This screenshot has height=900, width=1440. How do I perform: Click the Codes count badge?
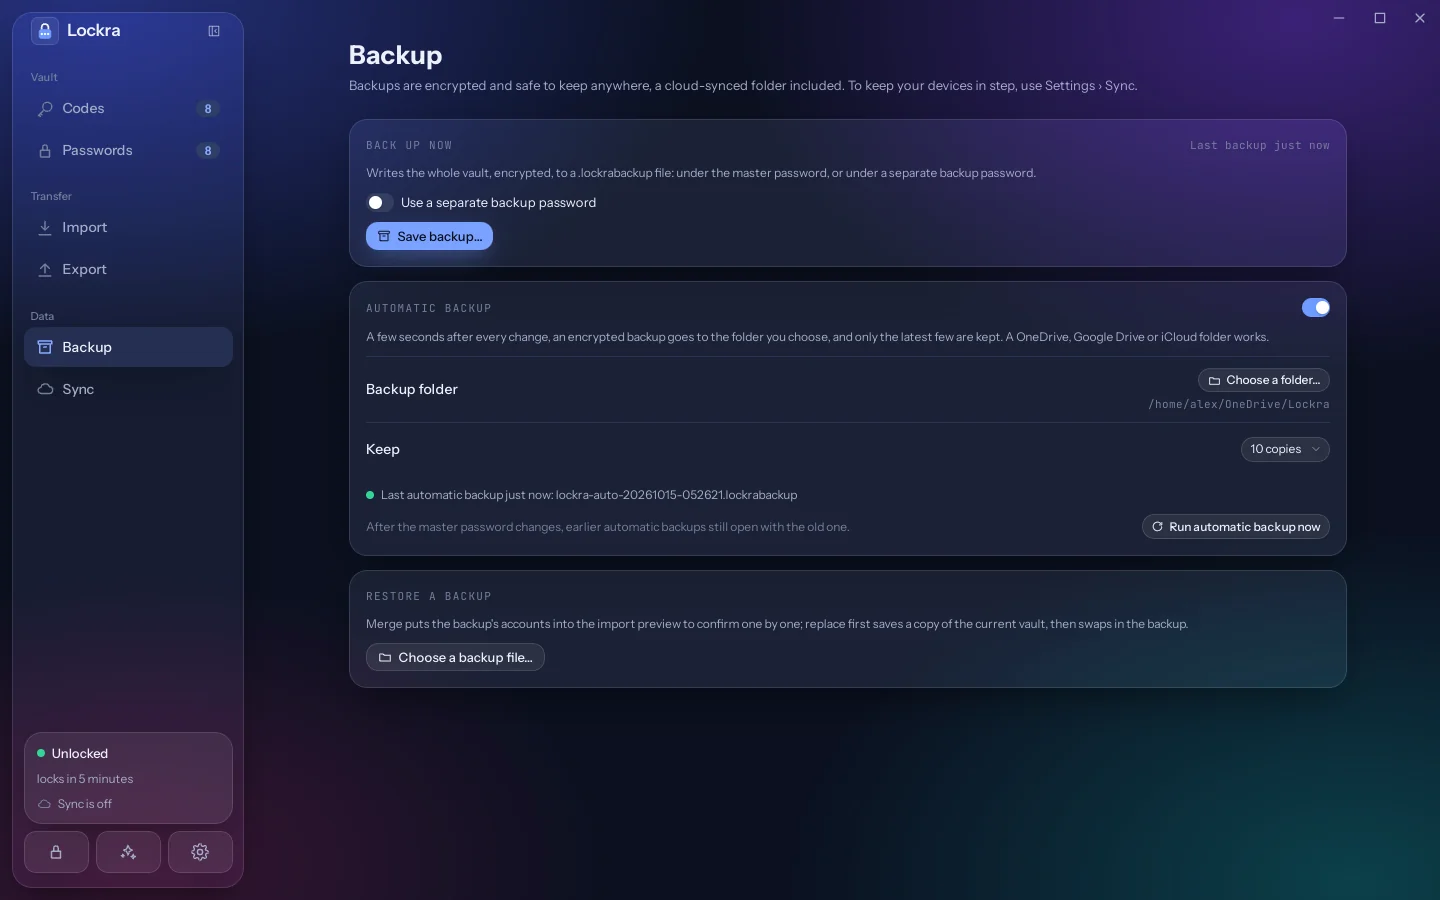click(208, 109)
